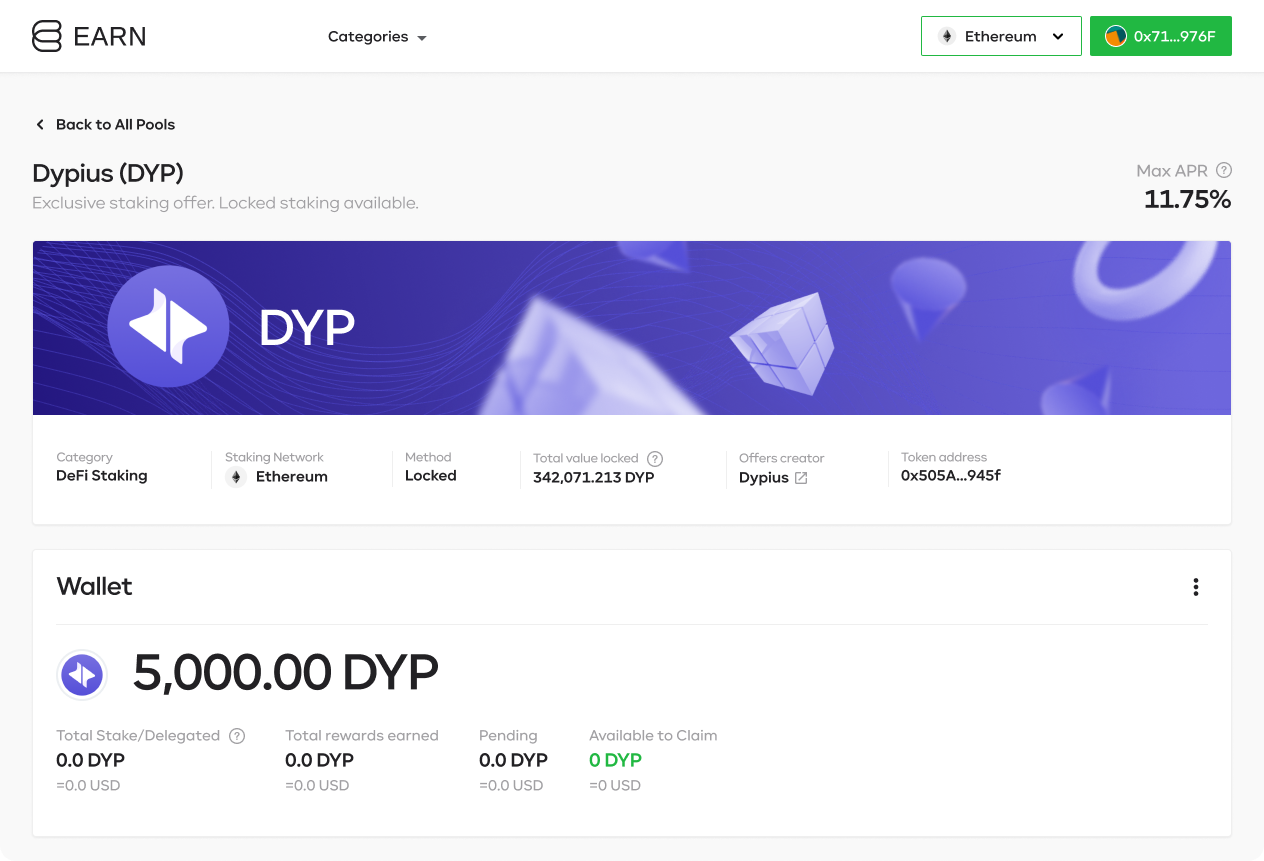Image resolution: width=1264 pixels, height=861 pixels.
Task: Click the Ethereum icon in the network selector
Action: tap(947, 37)
